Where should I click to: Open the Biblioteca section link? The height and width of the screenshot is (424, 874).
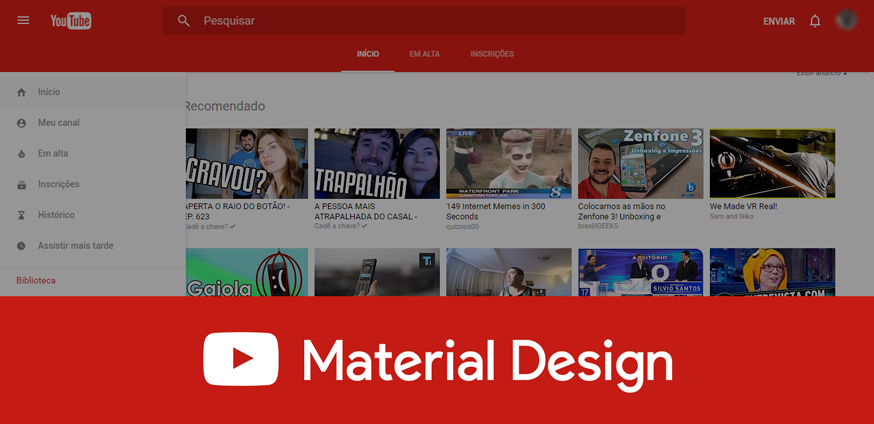36,280
